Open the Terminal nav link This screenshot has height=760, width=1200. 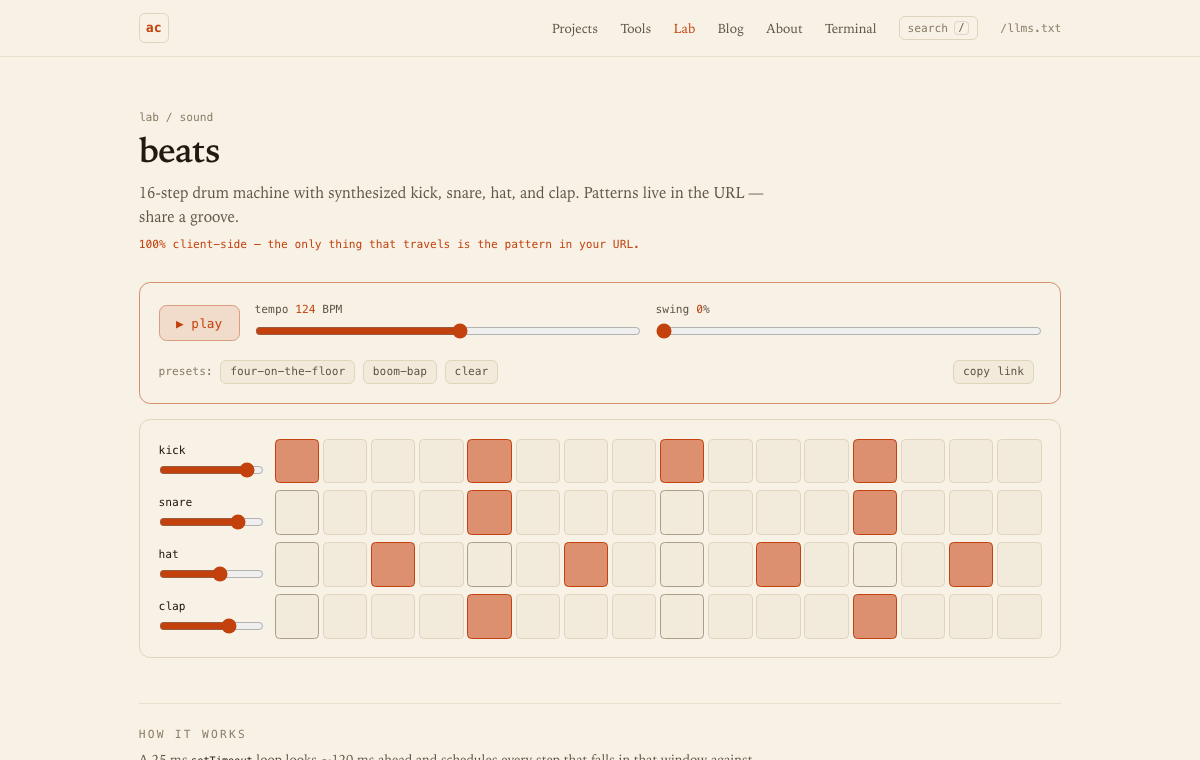(x=851, y=28)
